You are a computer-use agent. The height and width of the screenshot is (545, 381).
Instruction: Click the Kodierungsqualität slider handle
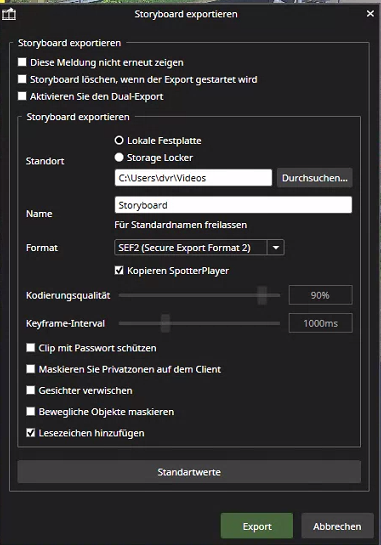click(262, 295)
